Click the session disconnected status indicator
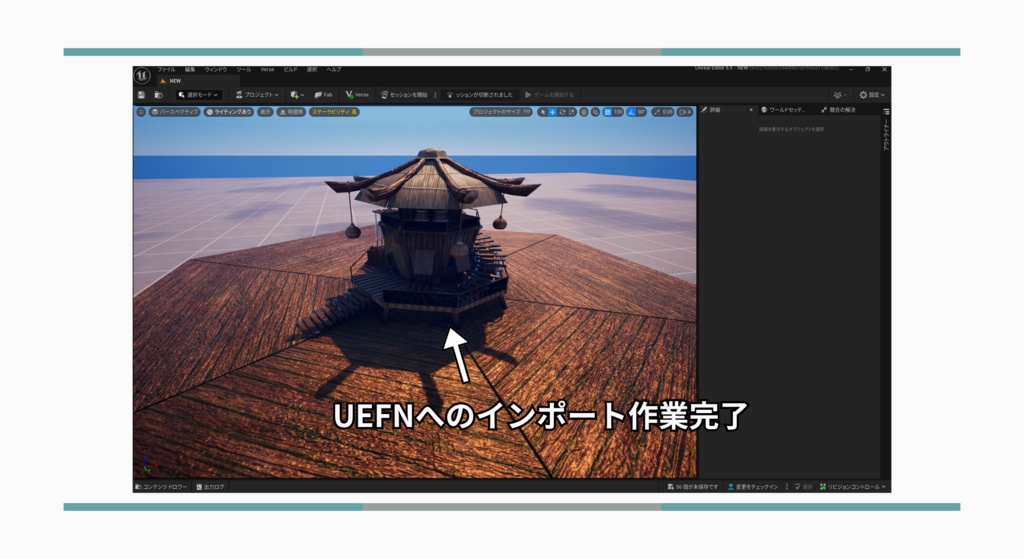This screenshot has width=1024, height=559. (x=480, y=95)
